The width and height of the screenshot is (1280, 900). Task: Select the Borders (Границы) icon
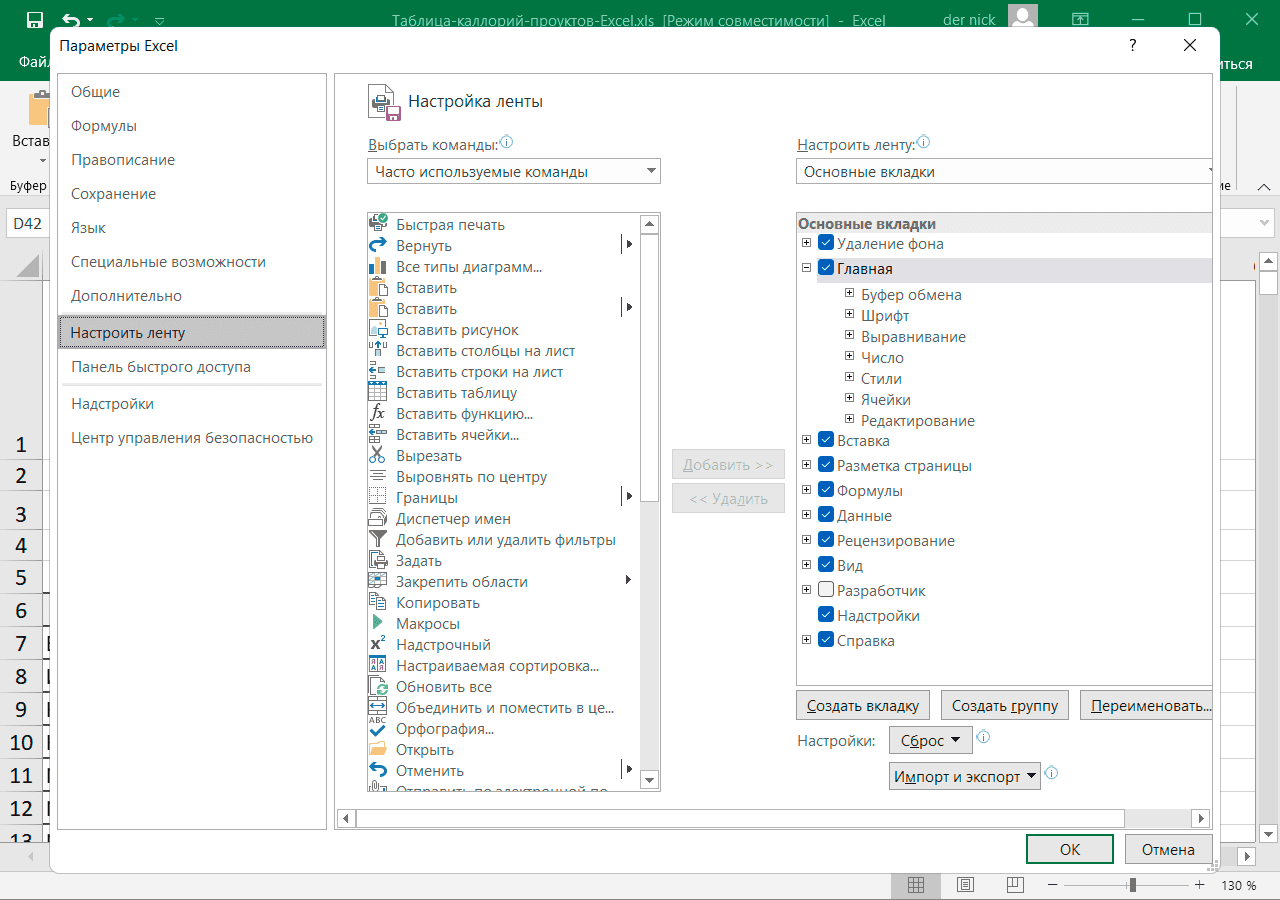pyautogui.click(x=378, y=497)
